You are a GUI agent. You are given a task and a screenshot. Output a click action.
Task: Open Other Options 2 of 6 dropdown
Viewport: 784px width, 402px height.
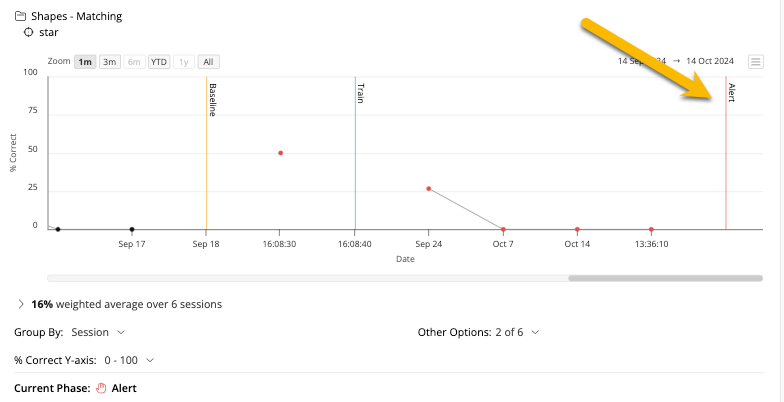pyautogui.click(x=478, y=332)
